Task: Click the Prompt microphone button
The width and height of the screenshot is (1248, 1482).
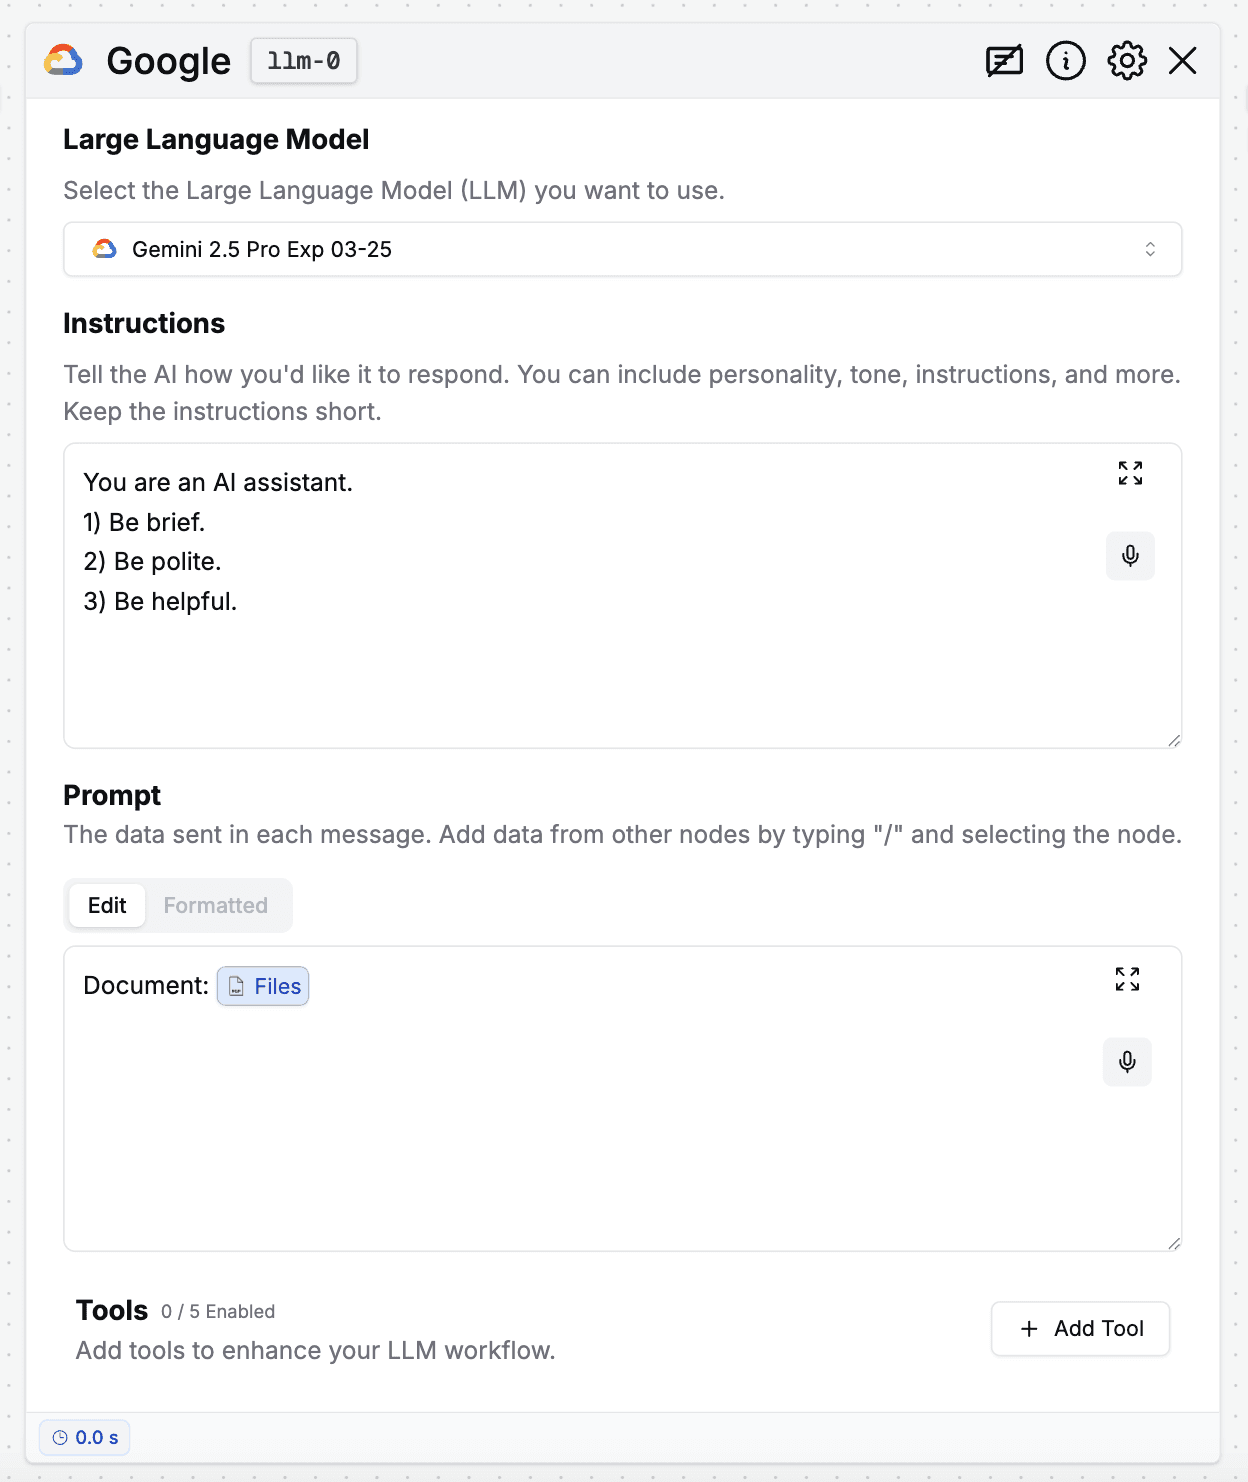Action: (x=1127, y=1061)
